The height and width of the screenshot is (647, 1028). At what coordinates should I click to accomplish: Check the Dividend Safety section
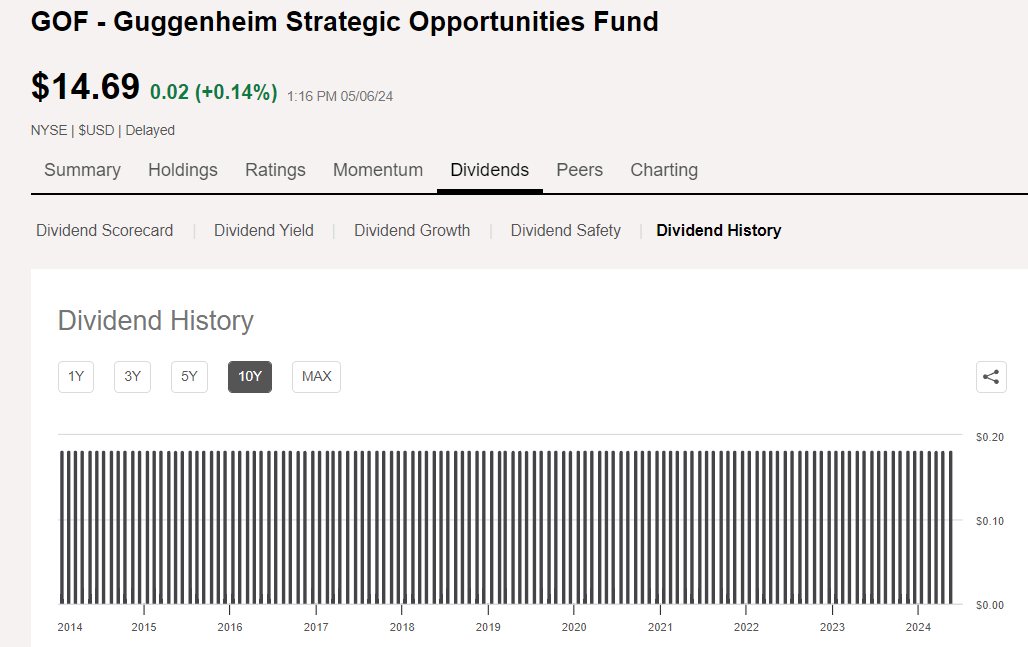coord(566,230)
